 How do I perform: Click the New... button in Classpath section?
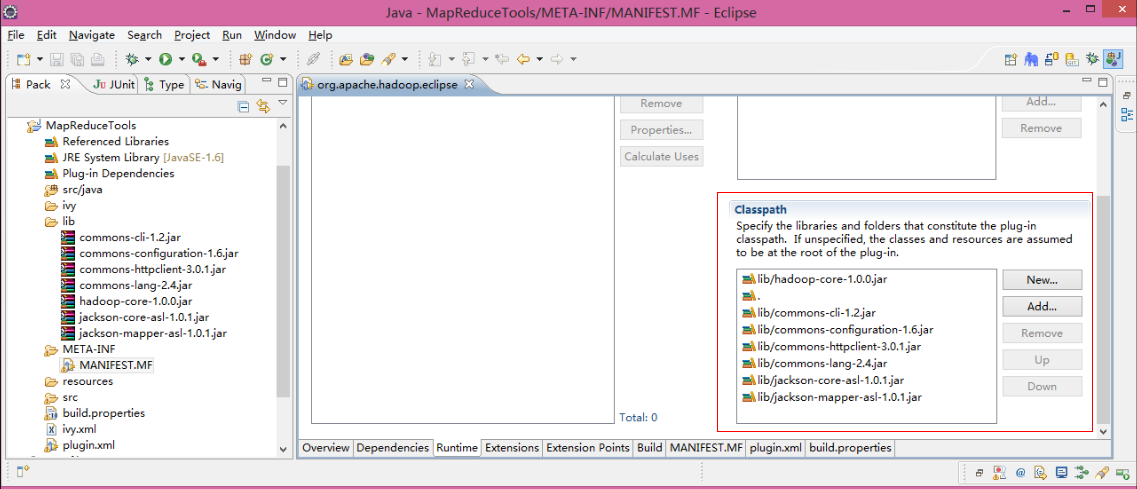coord(1042,279)
